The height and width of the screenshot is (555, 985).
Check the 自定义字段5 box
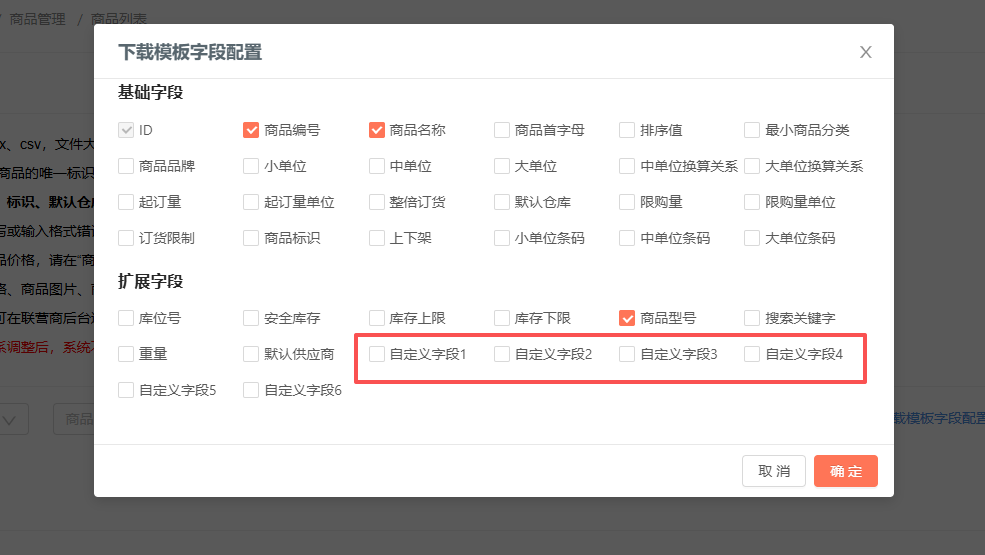[126, 390]
